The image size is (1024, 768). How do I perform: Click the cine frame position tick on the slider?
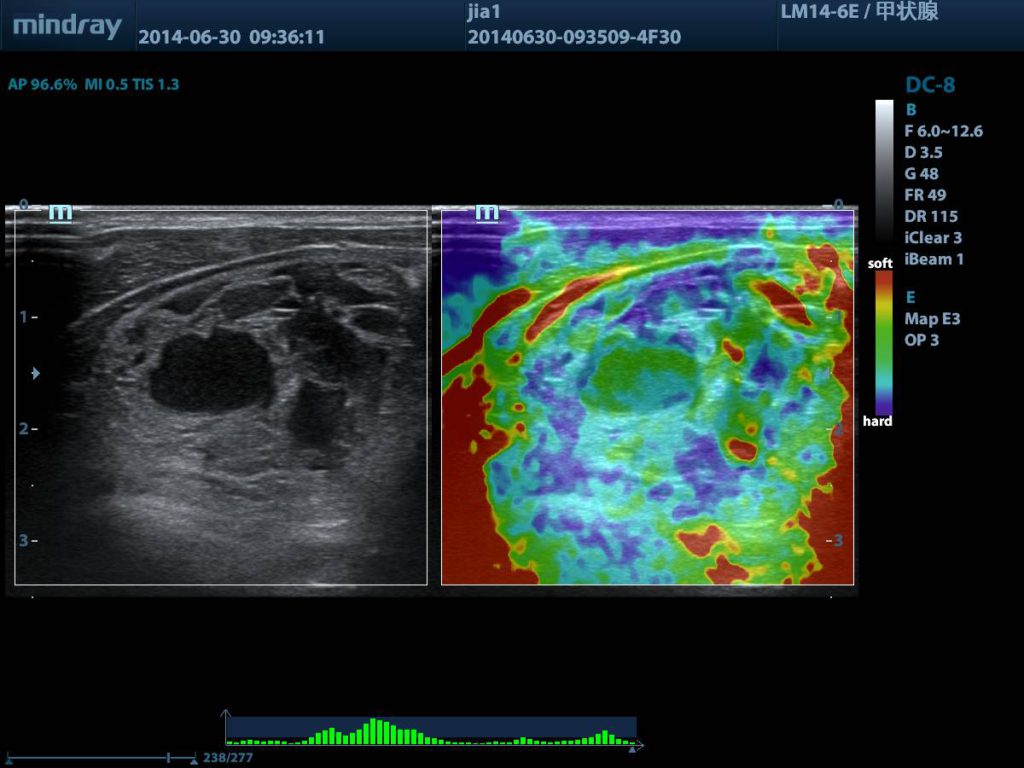169,758
